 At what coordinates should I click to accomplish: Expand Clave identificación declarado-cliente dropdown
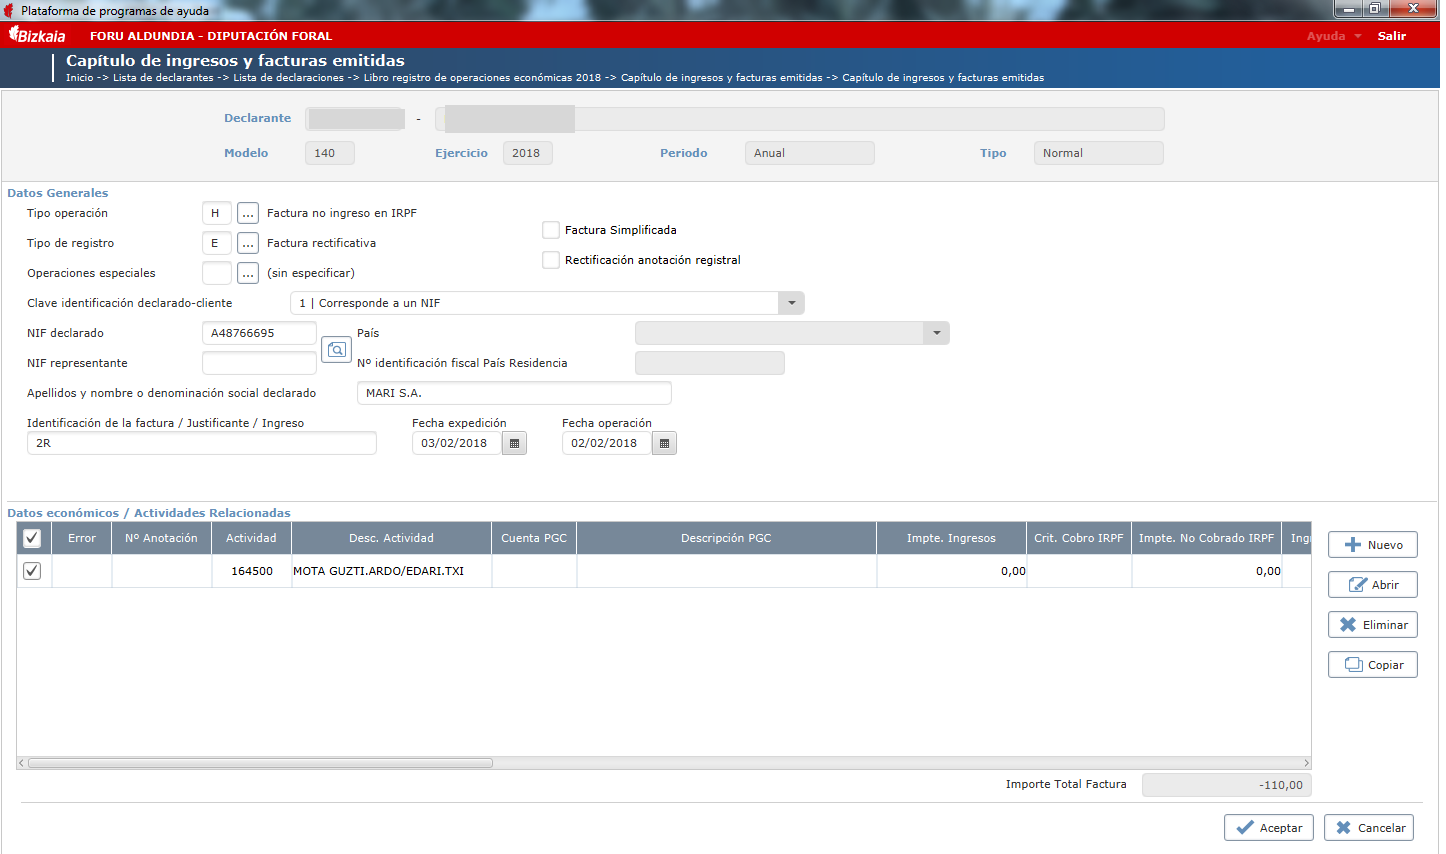(x=792, y=303)
